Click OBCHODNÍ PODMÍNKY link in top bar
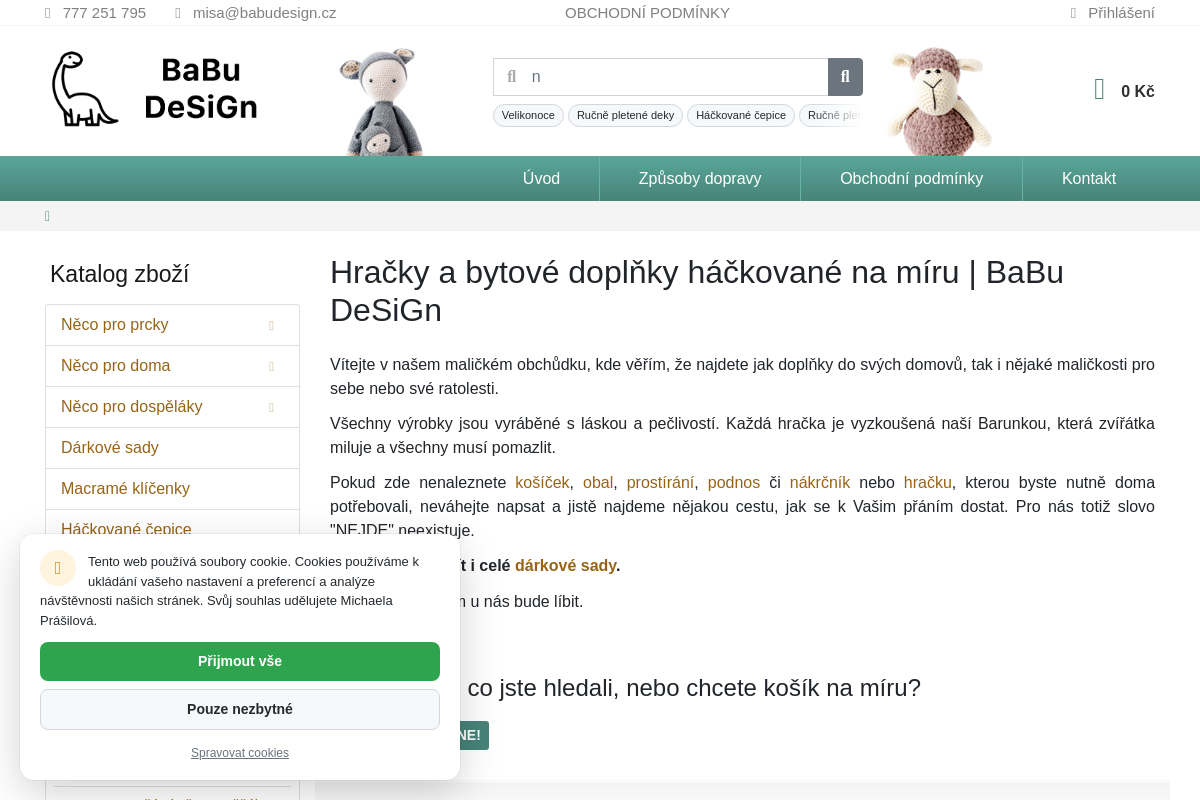 [x=647, y=13]
